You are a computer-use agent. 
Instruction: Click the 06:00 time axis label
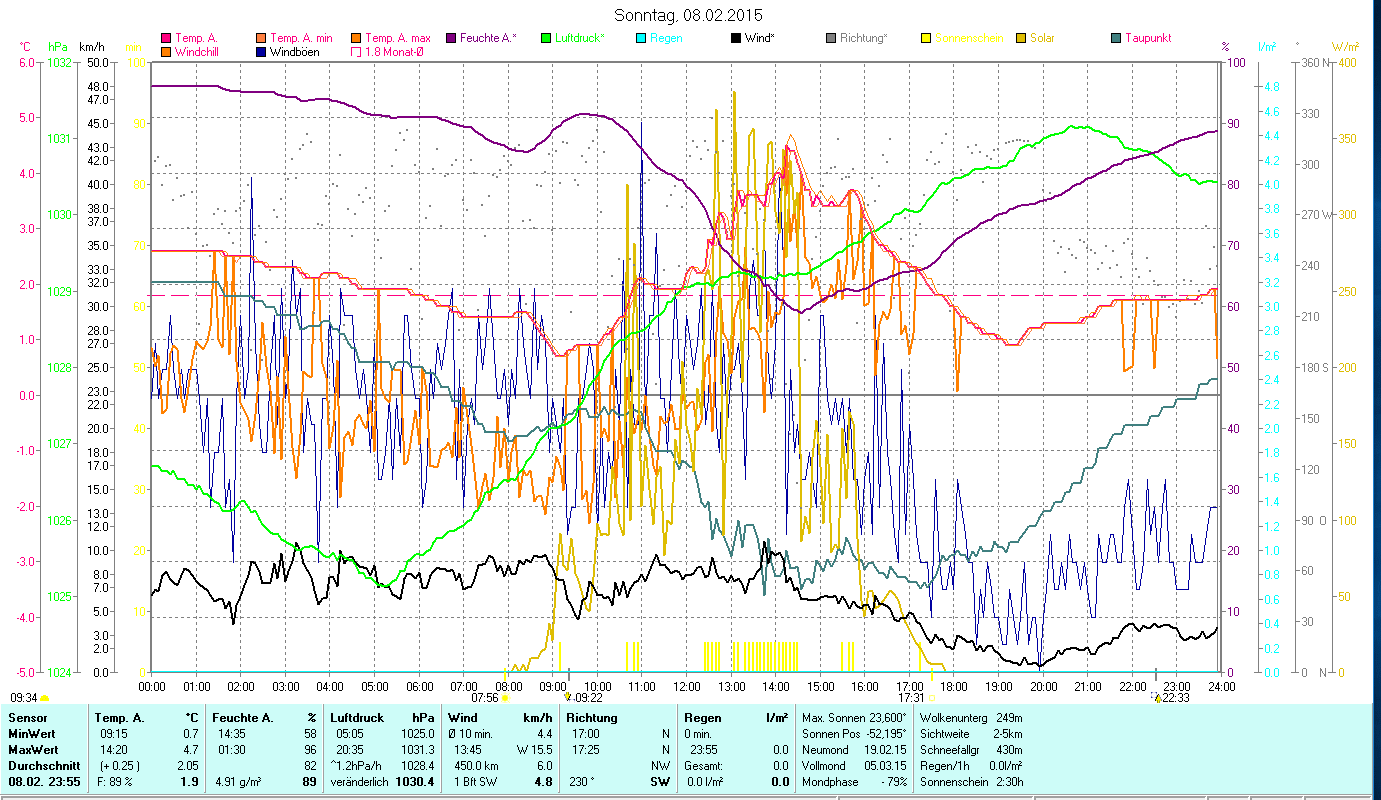pos(419,687)
